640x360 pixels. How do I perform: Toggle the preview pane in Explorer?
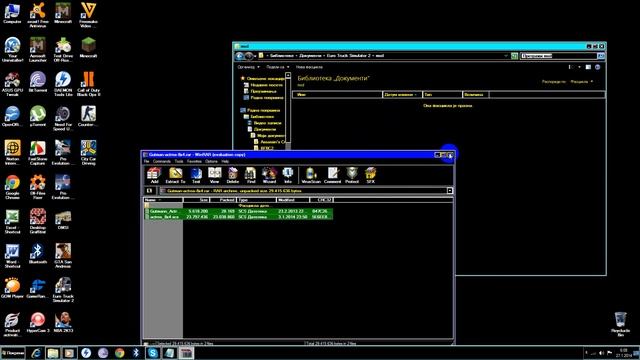[588, 67]
